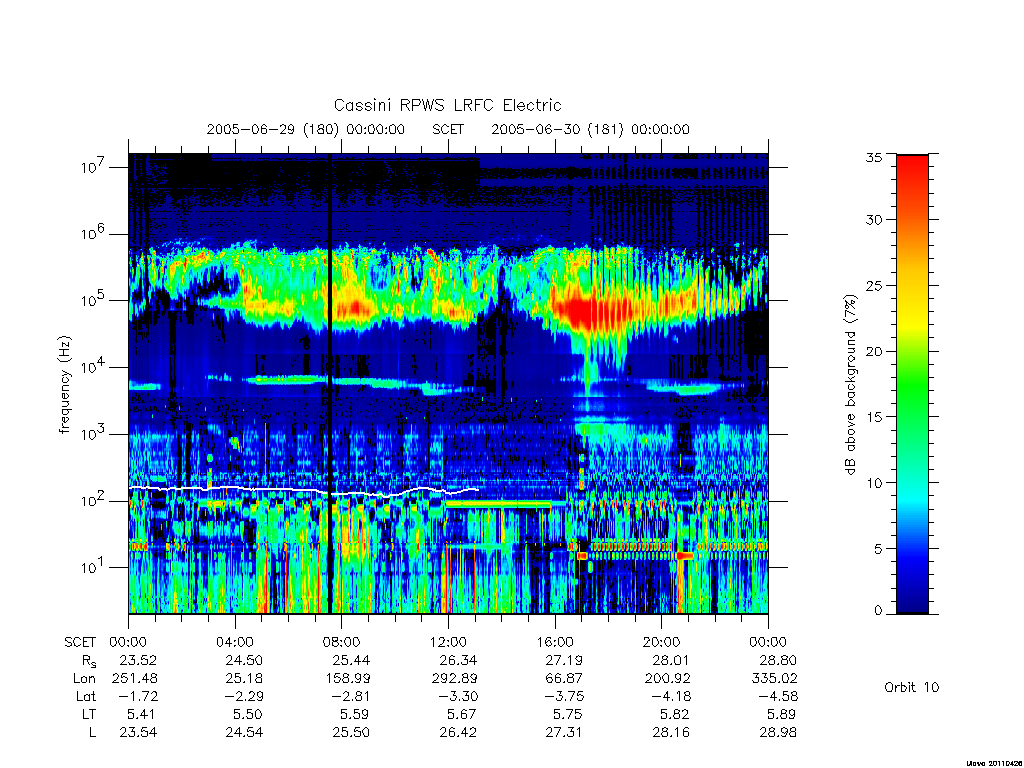This screenshot has width=1024, height=768.
Task: Click the LT value '5.75'
Action: coord(568,714)
